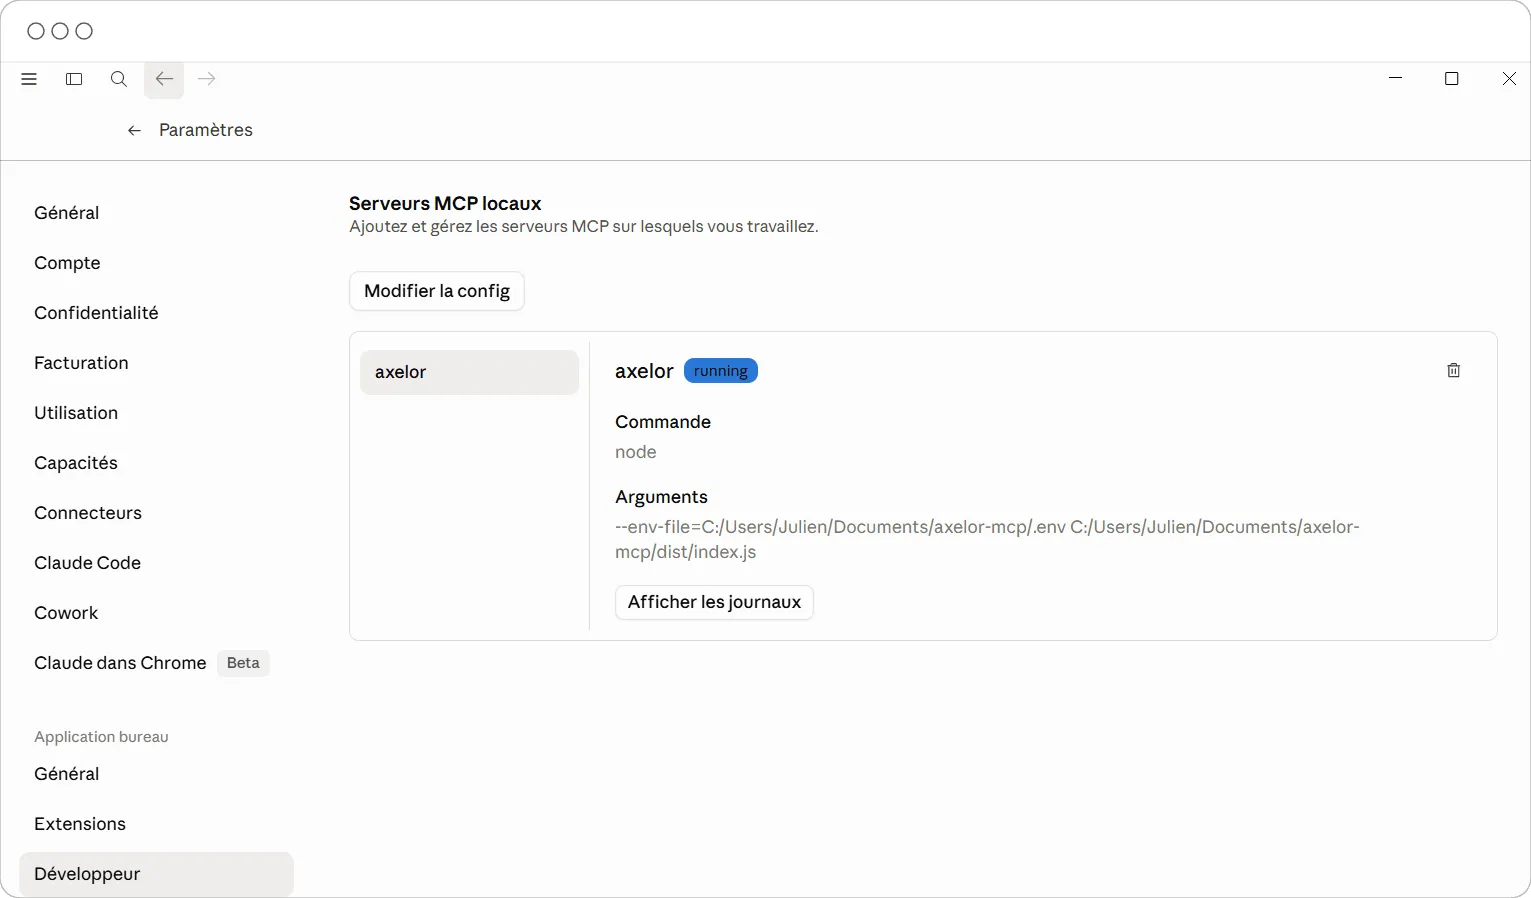Select the Développeur section

(x=156, y=874)
